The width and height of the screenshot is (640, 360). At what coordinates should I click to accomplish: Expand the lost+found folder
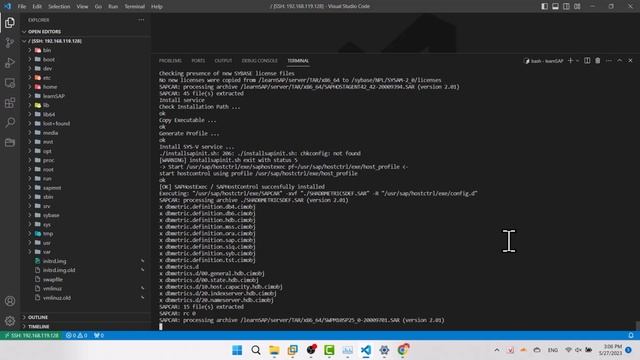click(x=86, y=123)
